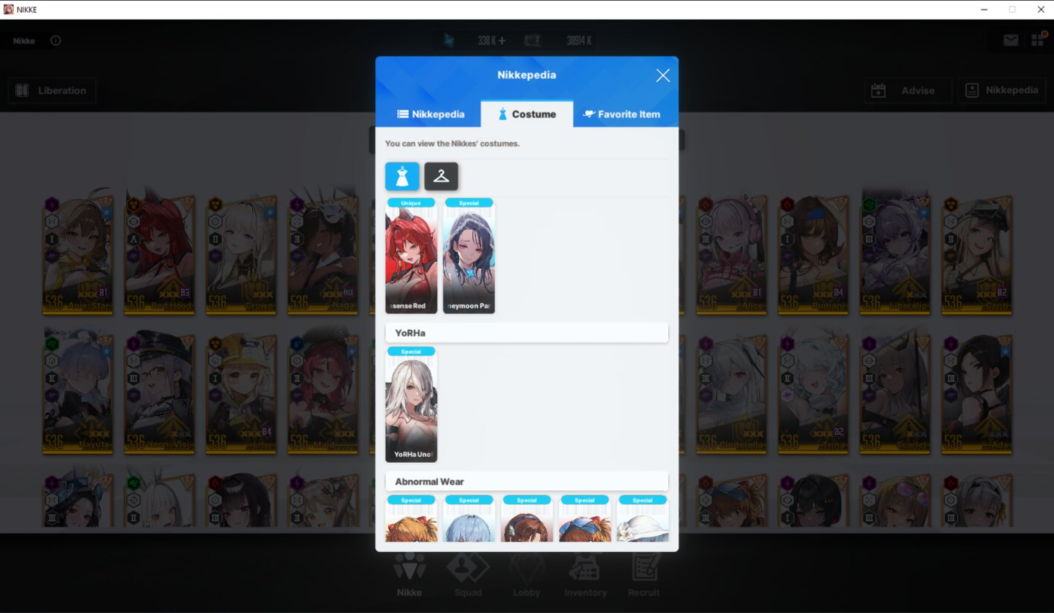
Task: Click the Unique badge on first costume
Action: click(411, 202)
